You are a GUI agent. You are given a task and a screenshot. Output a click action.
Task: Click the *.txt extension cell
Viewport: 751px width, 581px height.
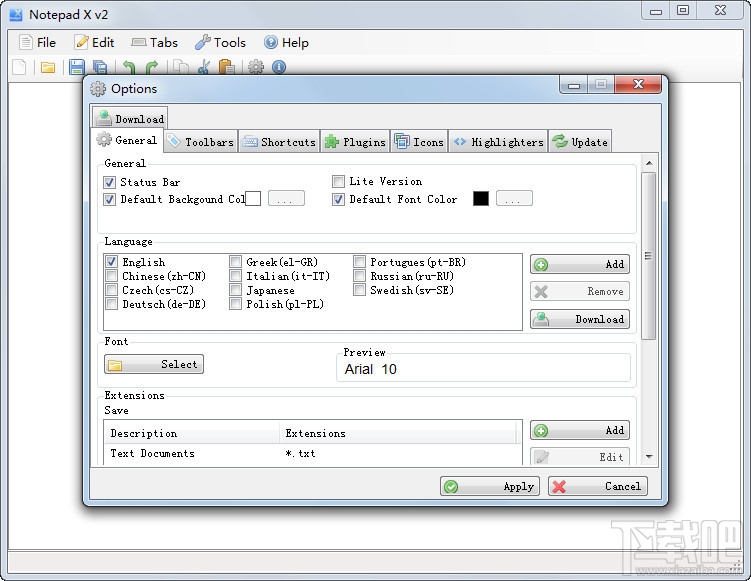300,453
